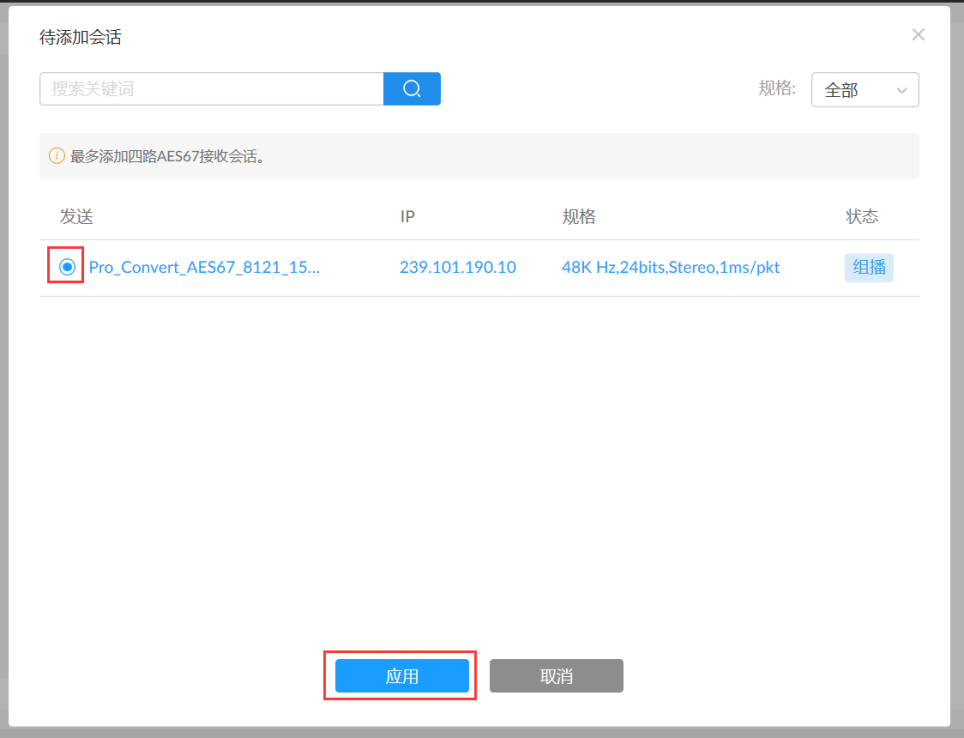This screenshot has height=738, width=964.
Task: Click the IP address 239.101.190.10
Action: point(457,267)
